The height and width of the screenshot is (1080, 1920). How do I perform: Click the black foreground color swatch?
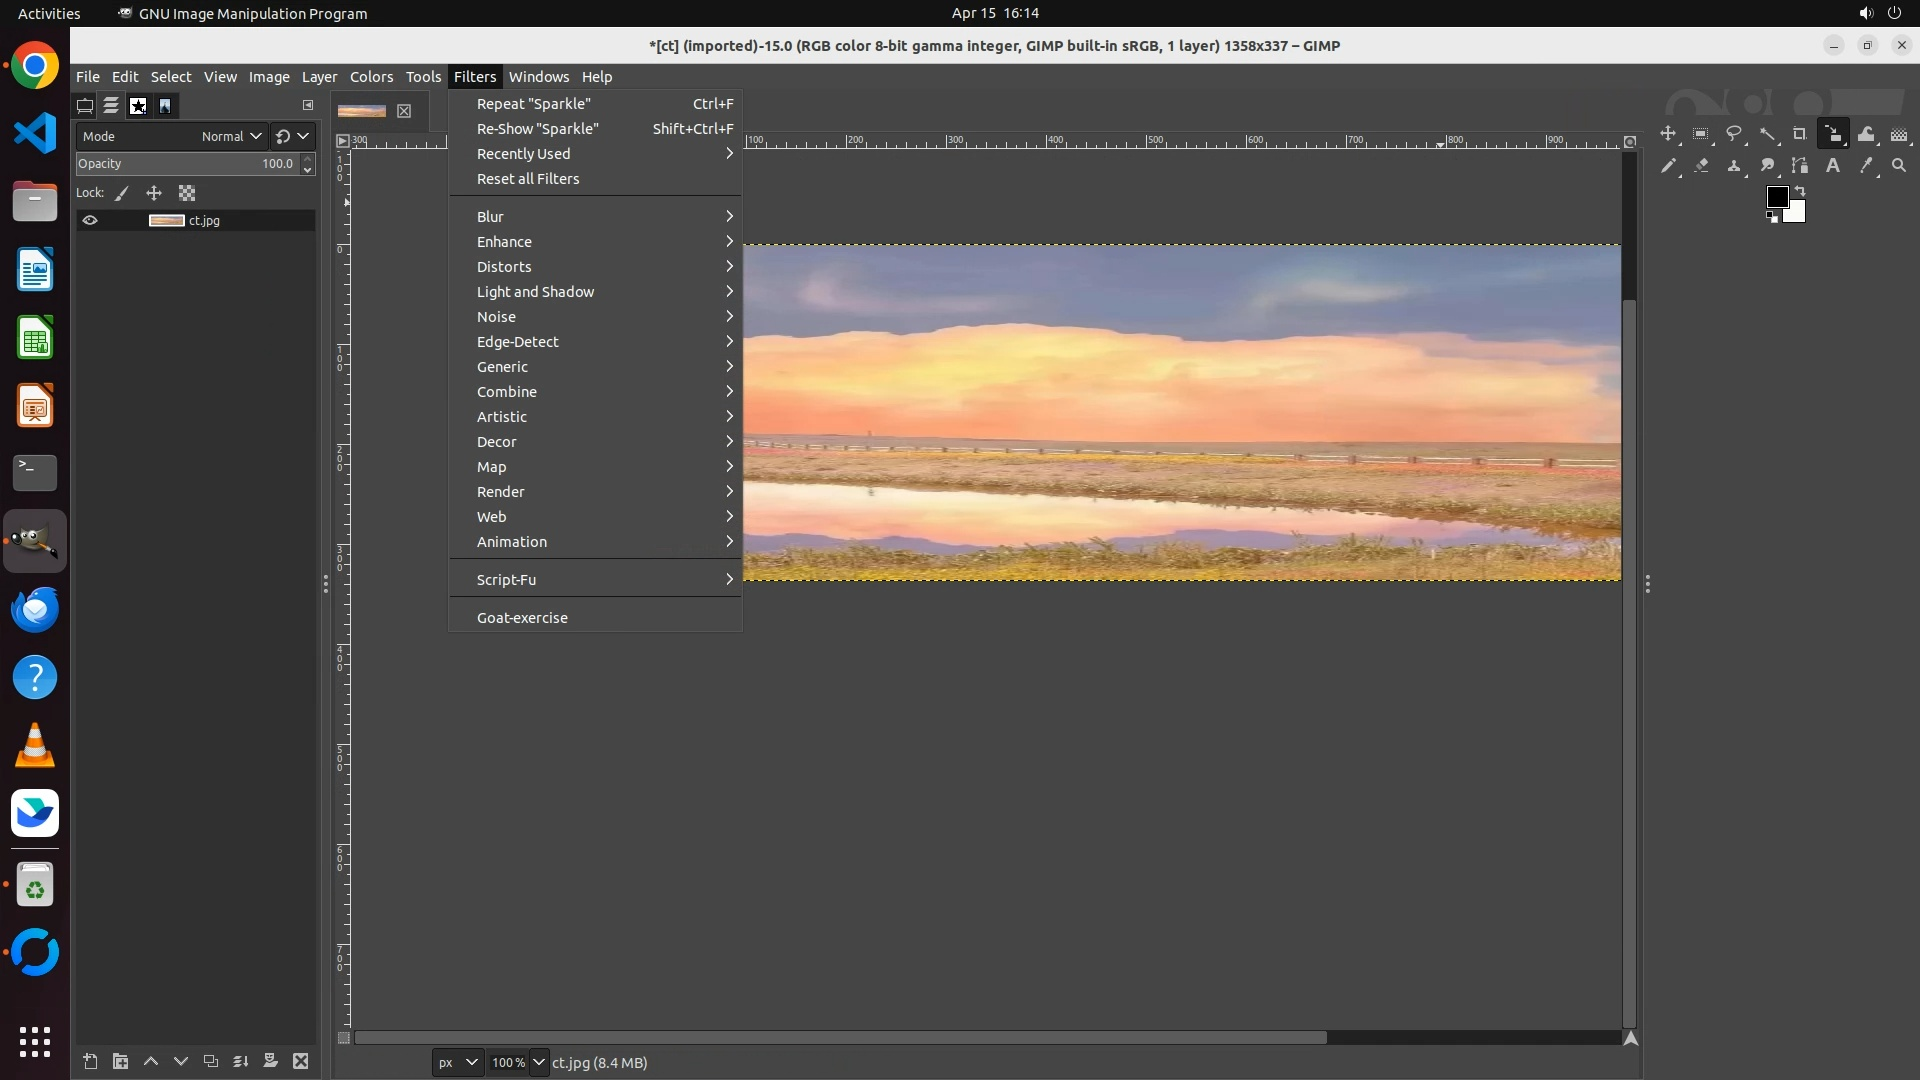pos(1777,197)
